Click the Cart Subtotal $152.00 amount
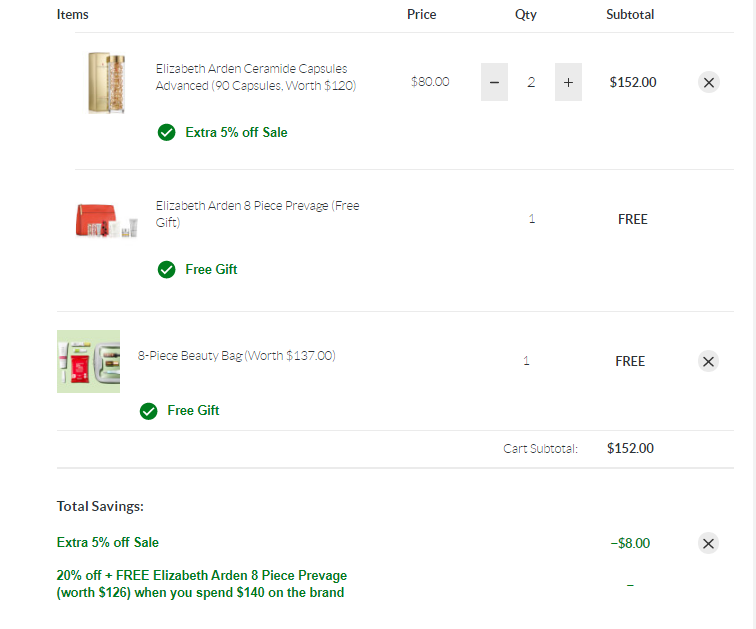This screenshot has height=629, width=756. coord(630,448)
